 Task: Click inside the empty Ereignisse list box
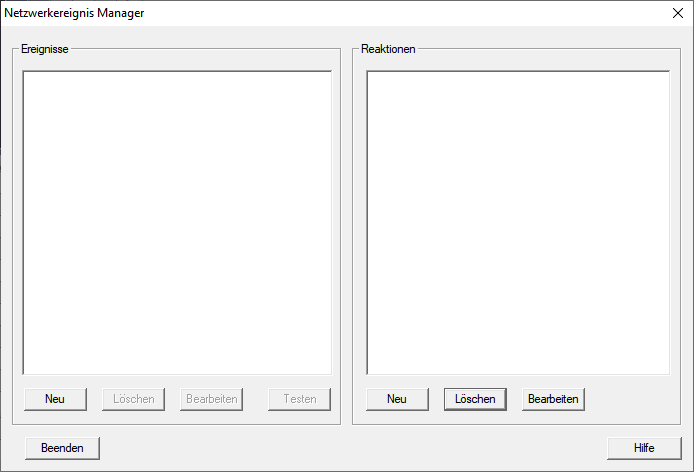tap(177, 222)
